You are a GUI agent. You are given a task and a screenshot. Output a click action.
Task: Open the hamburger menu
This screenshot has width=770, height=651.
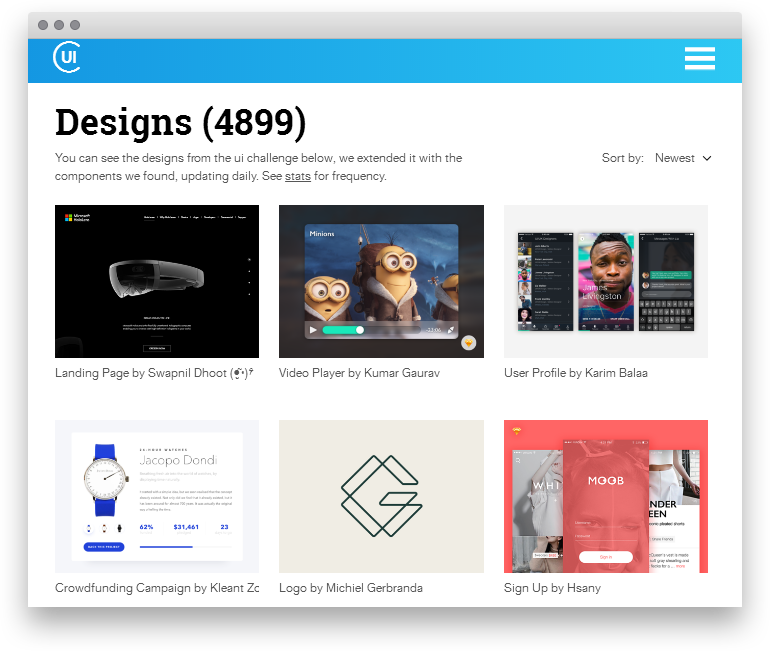pyautogui.click(x=699, y=58)
